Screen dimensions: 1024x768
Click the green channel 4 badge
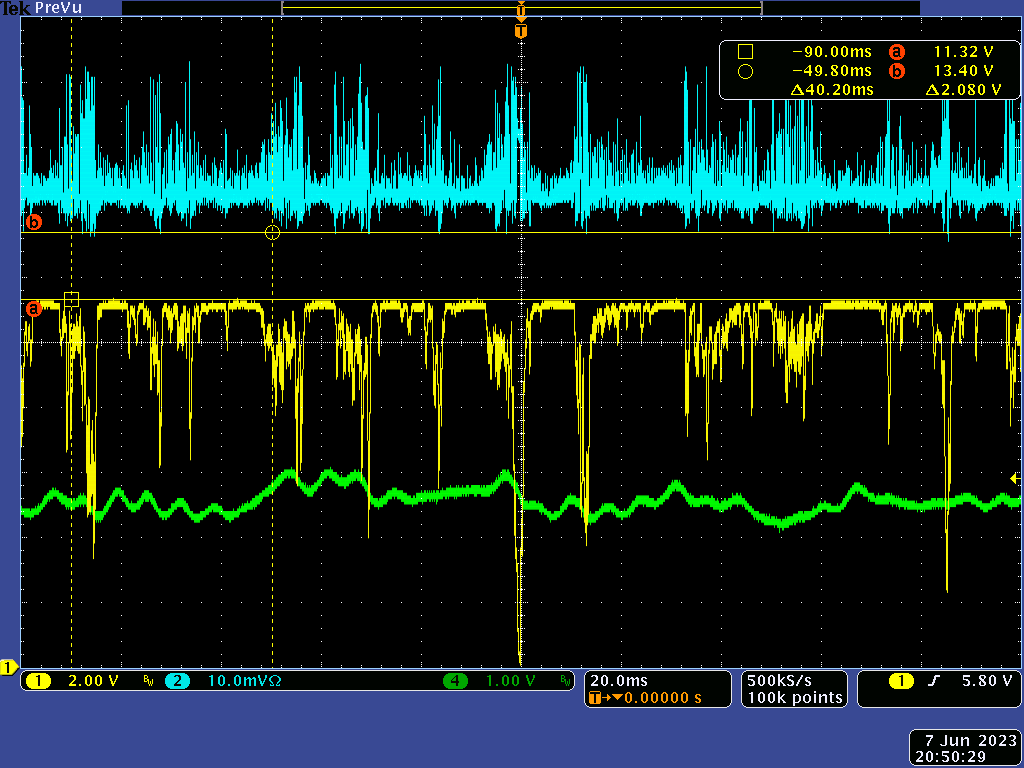coord(456,681)
